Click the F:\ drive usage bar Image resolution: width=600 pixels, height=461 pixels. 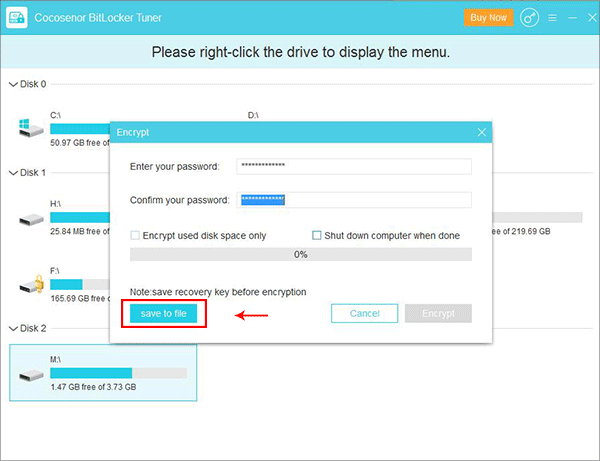click(x=80, y=284)
